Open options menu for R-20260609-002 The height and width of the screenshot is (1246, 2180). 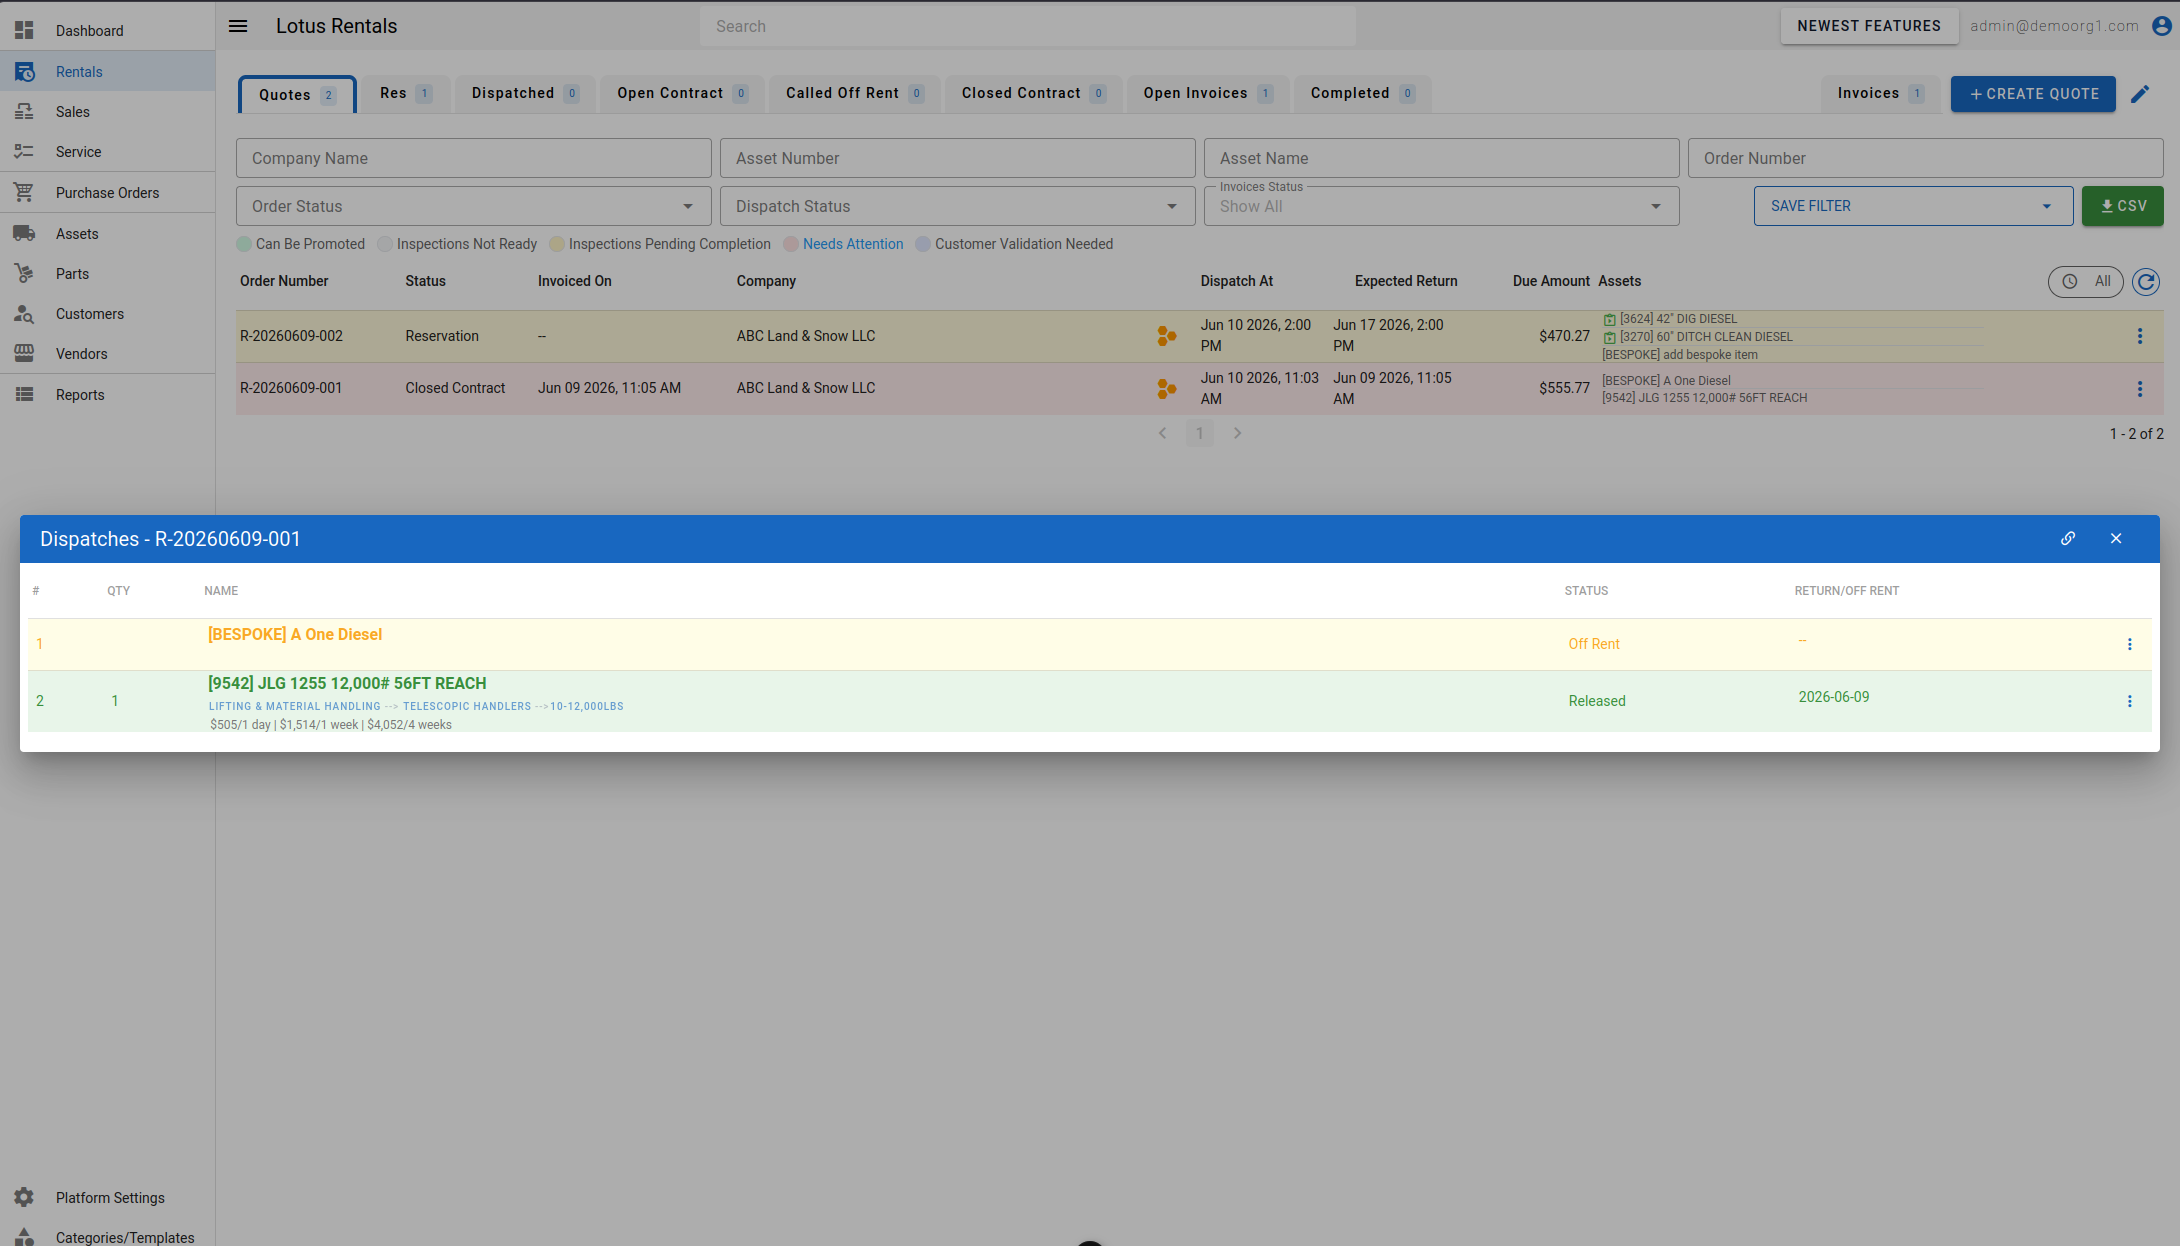point(2140,336)
